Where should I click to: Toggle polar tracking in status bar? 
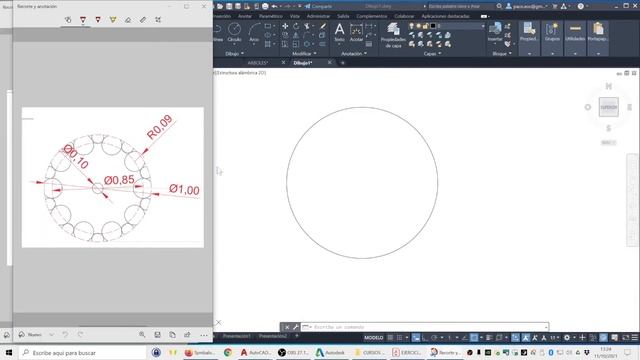click(x=434, y=338)
